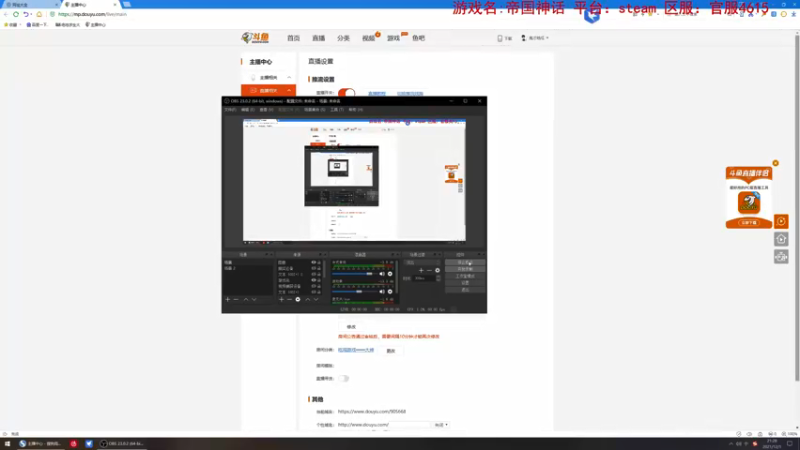Open the 工具(T) menu in the OBS menu bar

tap(337, 110)
